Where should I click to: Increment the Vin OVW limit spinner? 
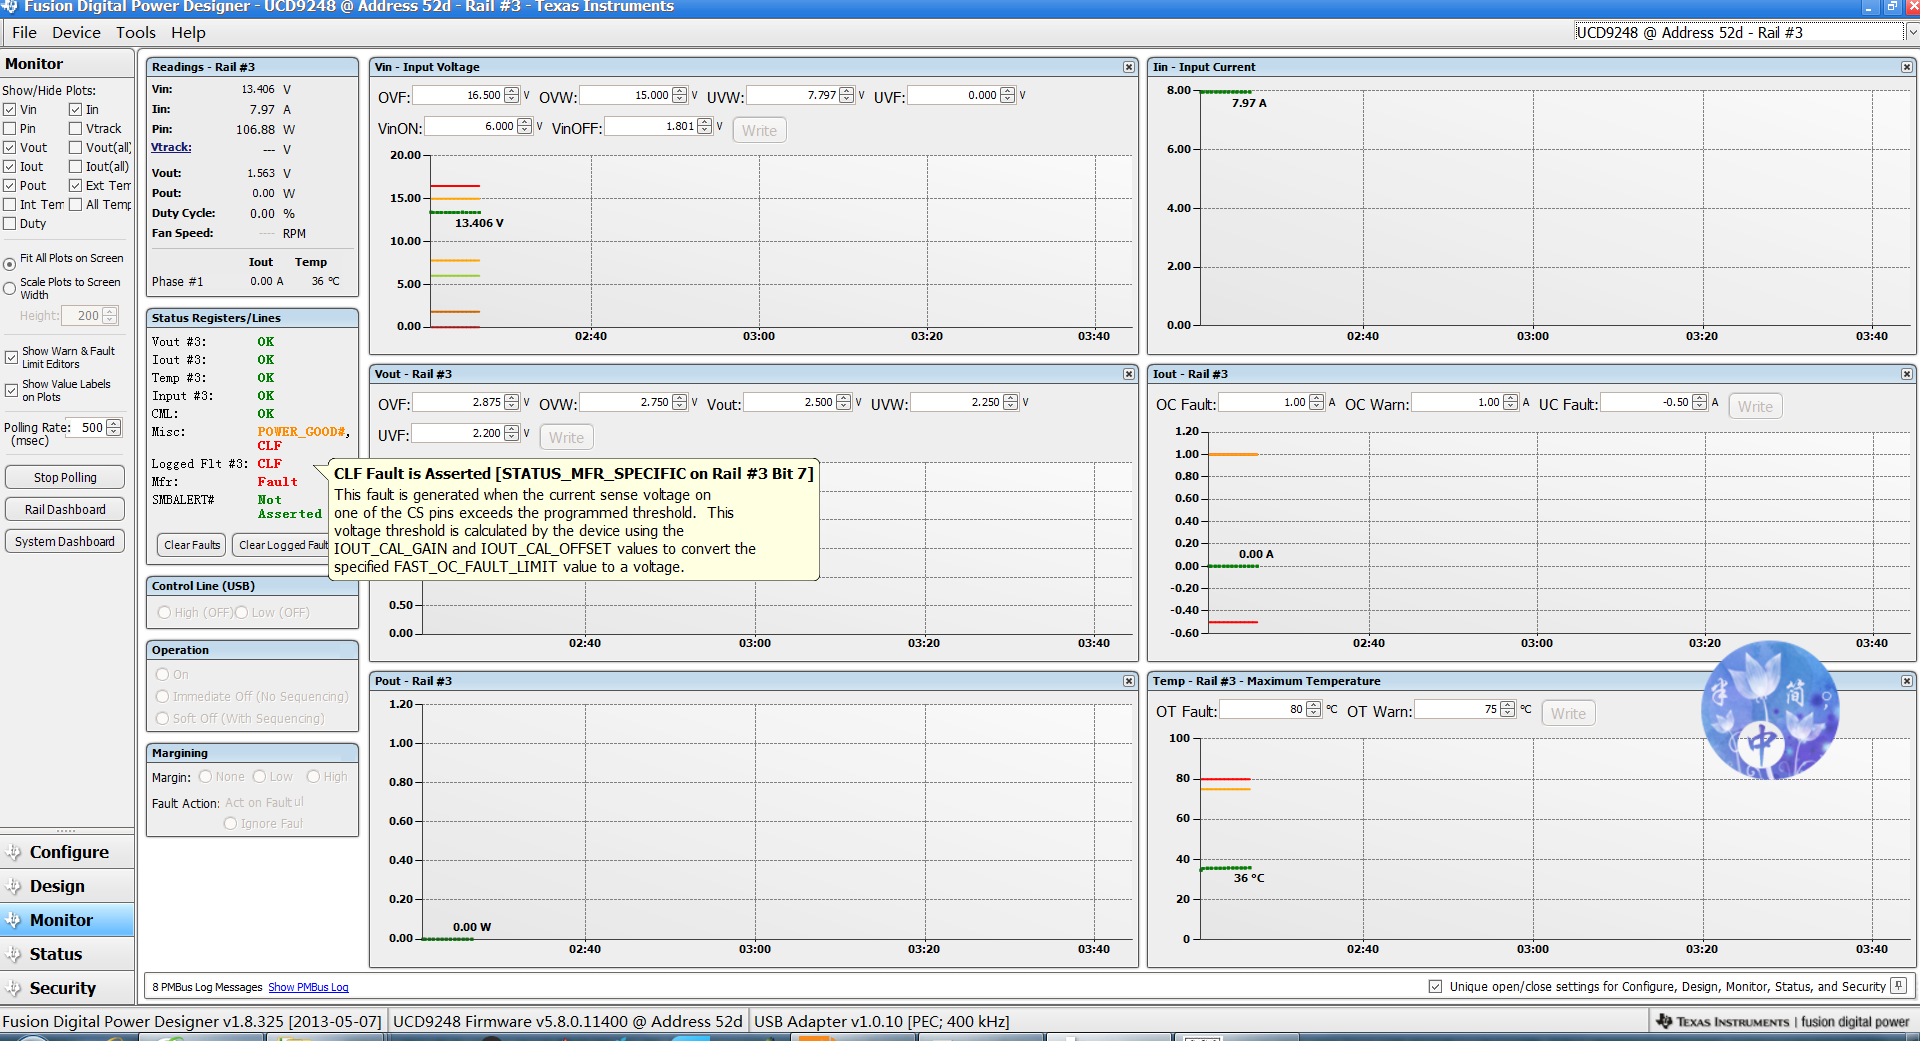click(680, 92)
